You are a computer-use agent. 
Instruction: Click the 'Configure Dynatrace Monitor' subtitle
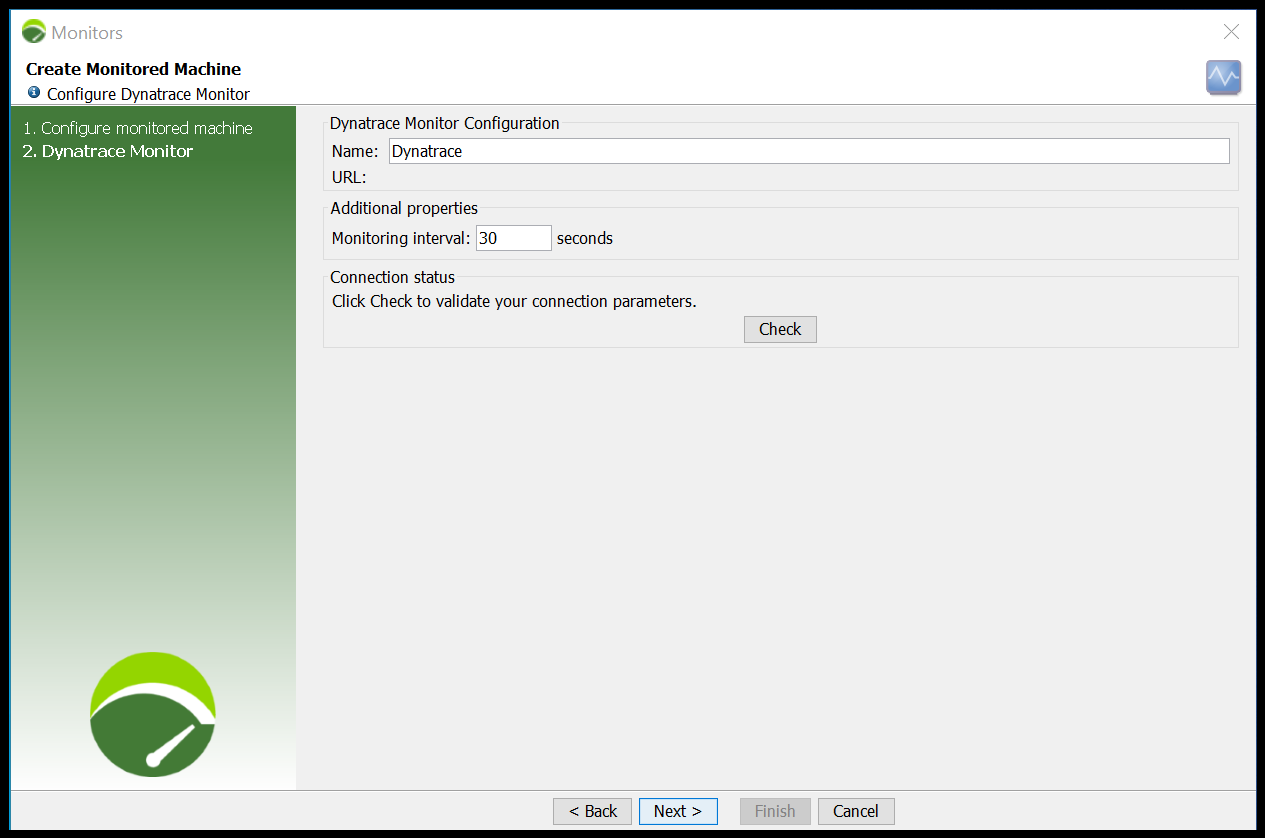148,94
